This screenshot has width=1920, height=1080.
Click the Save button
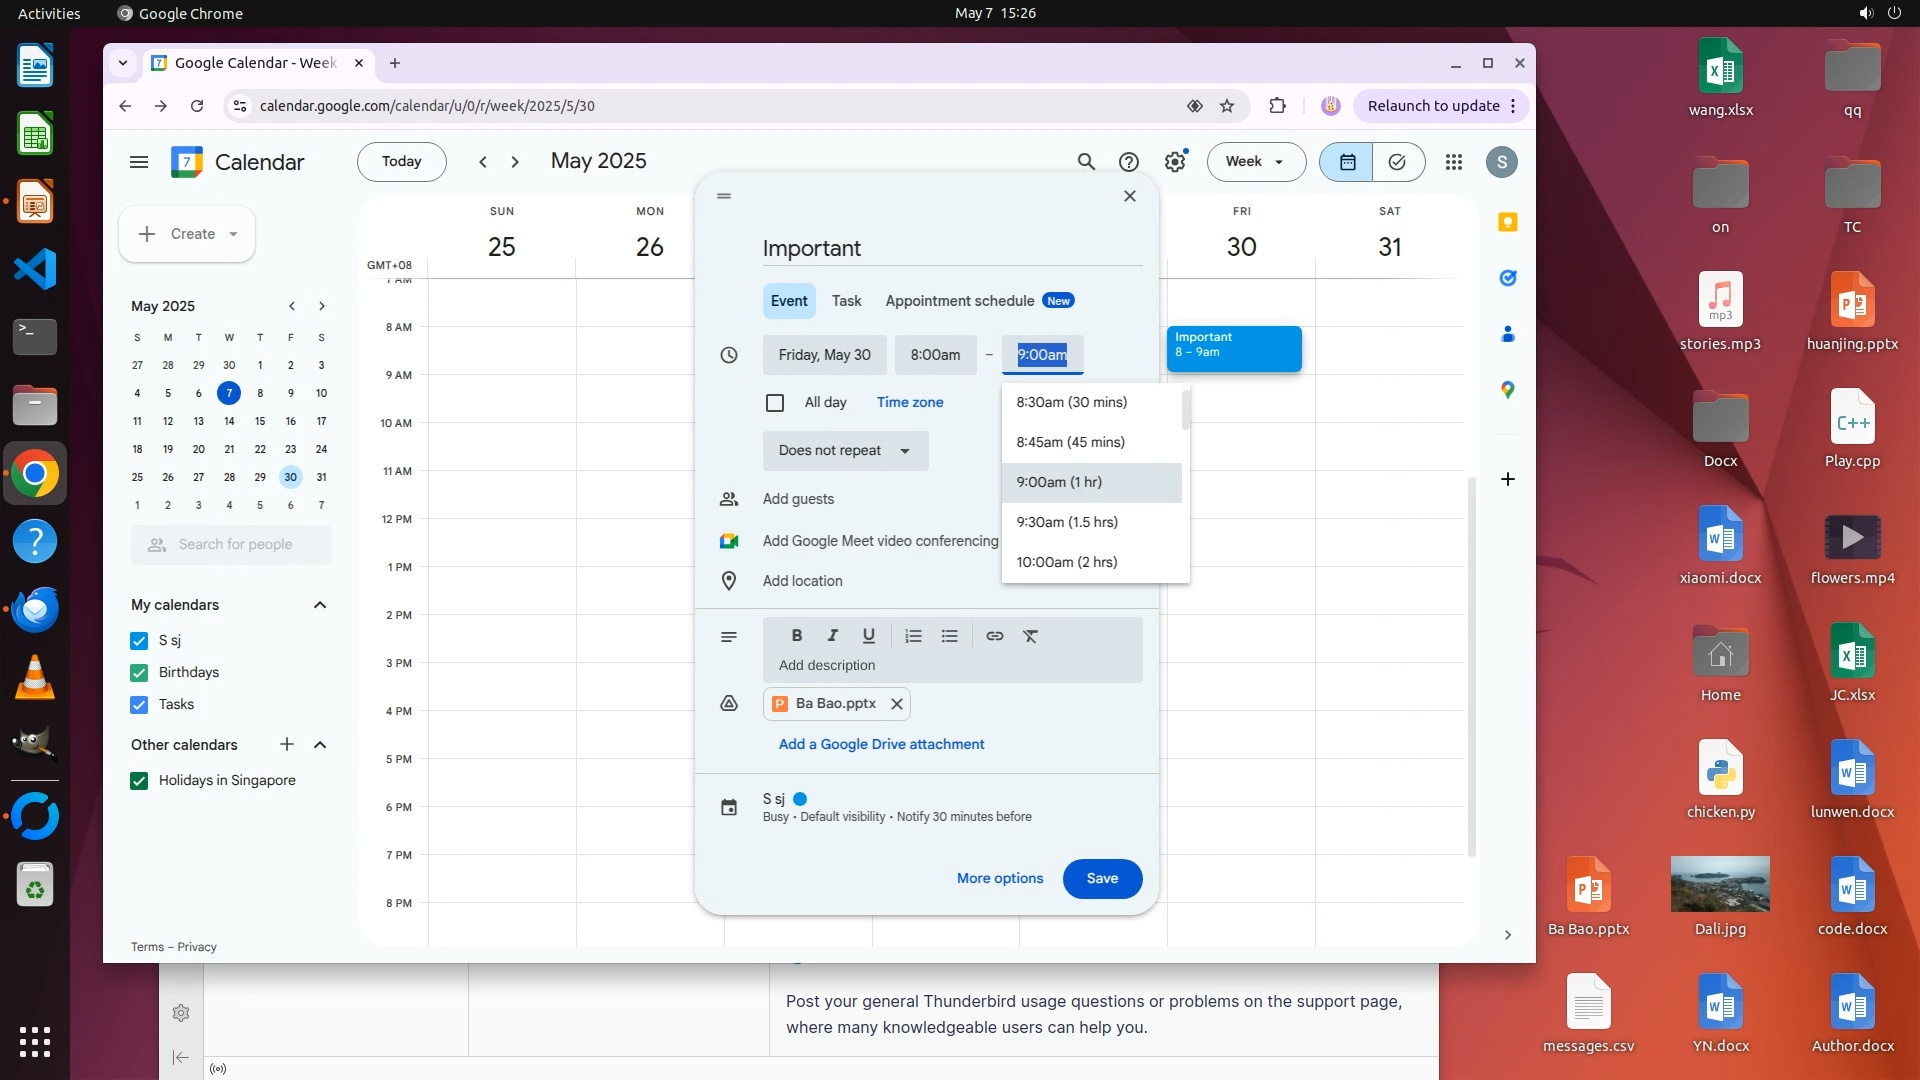tap(1102, 878)
